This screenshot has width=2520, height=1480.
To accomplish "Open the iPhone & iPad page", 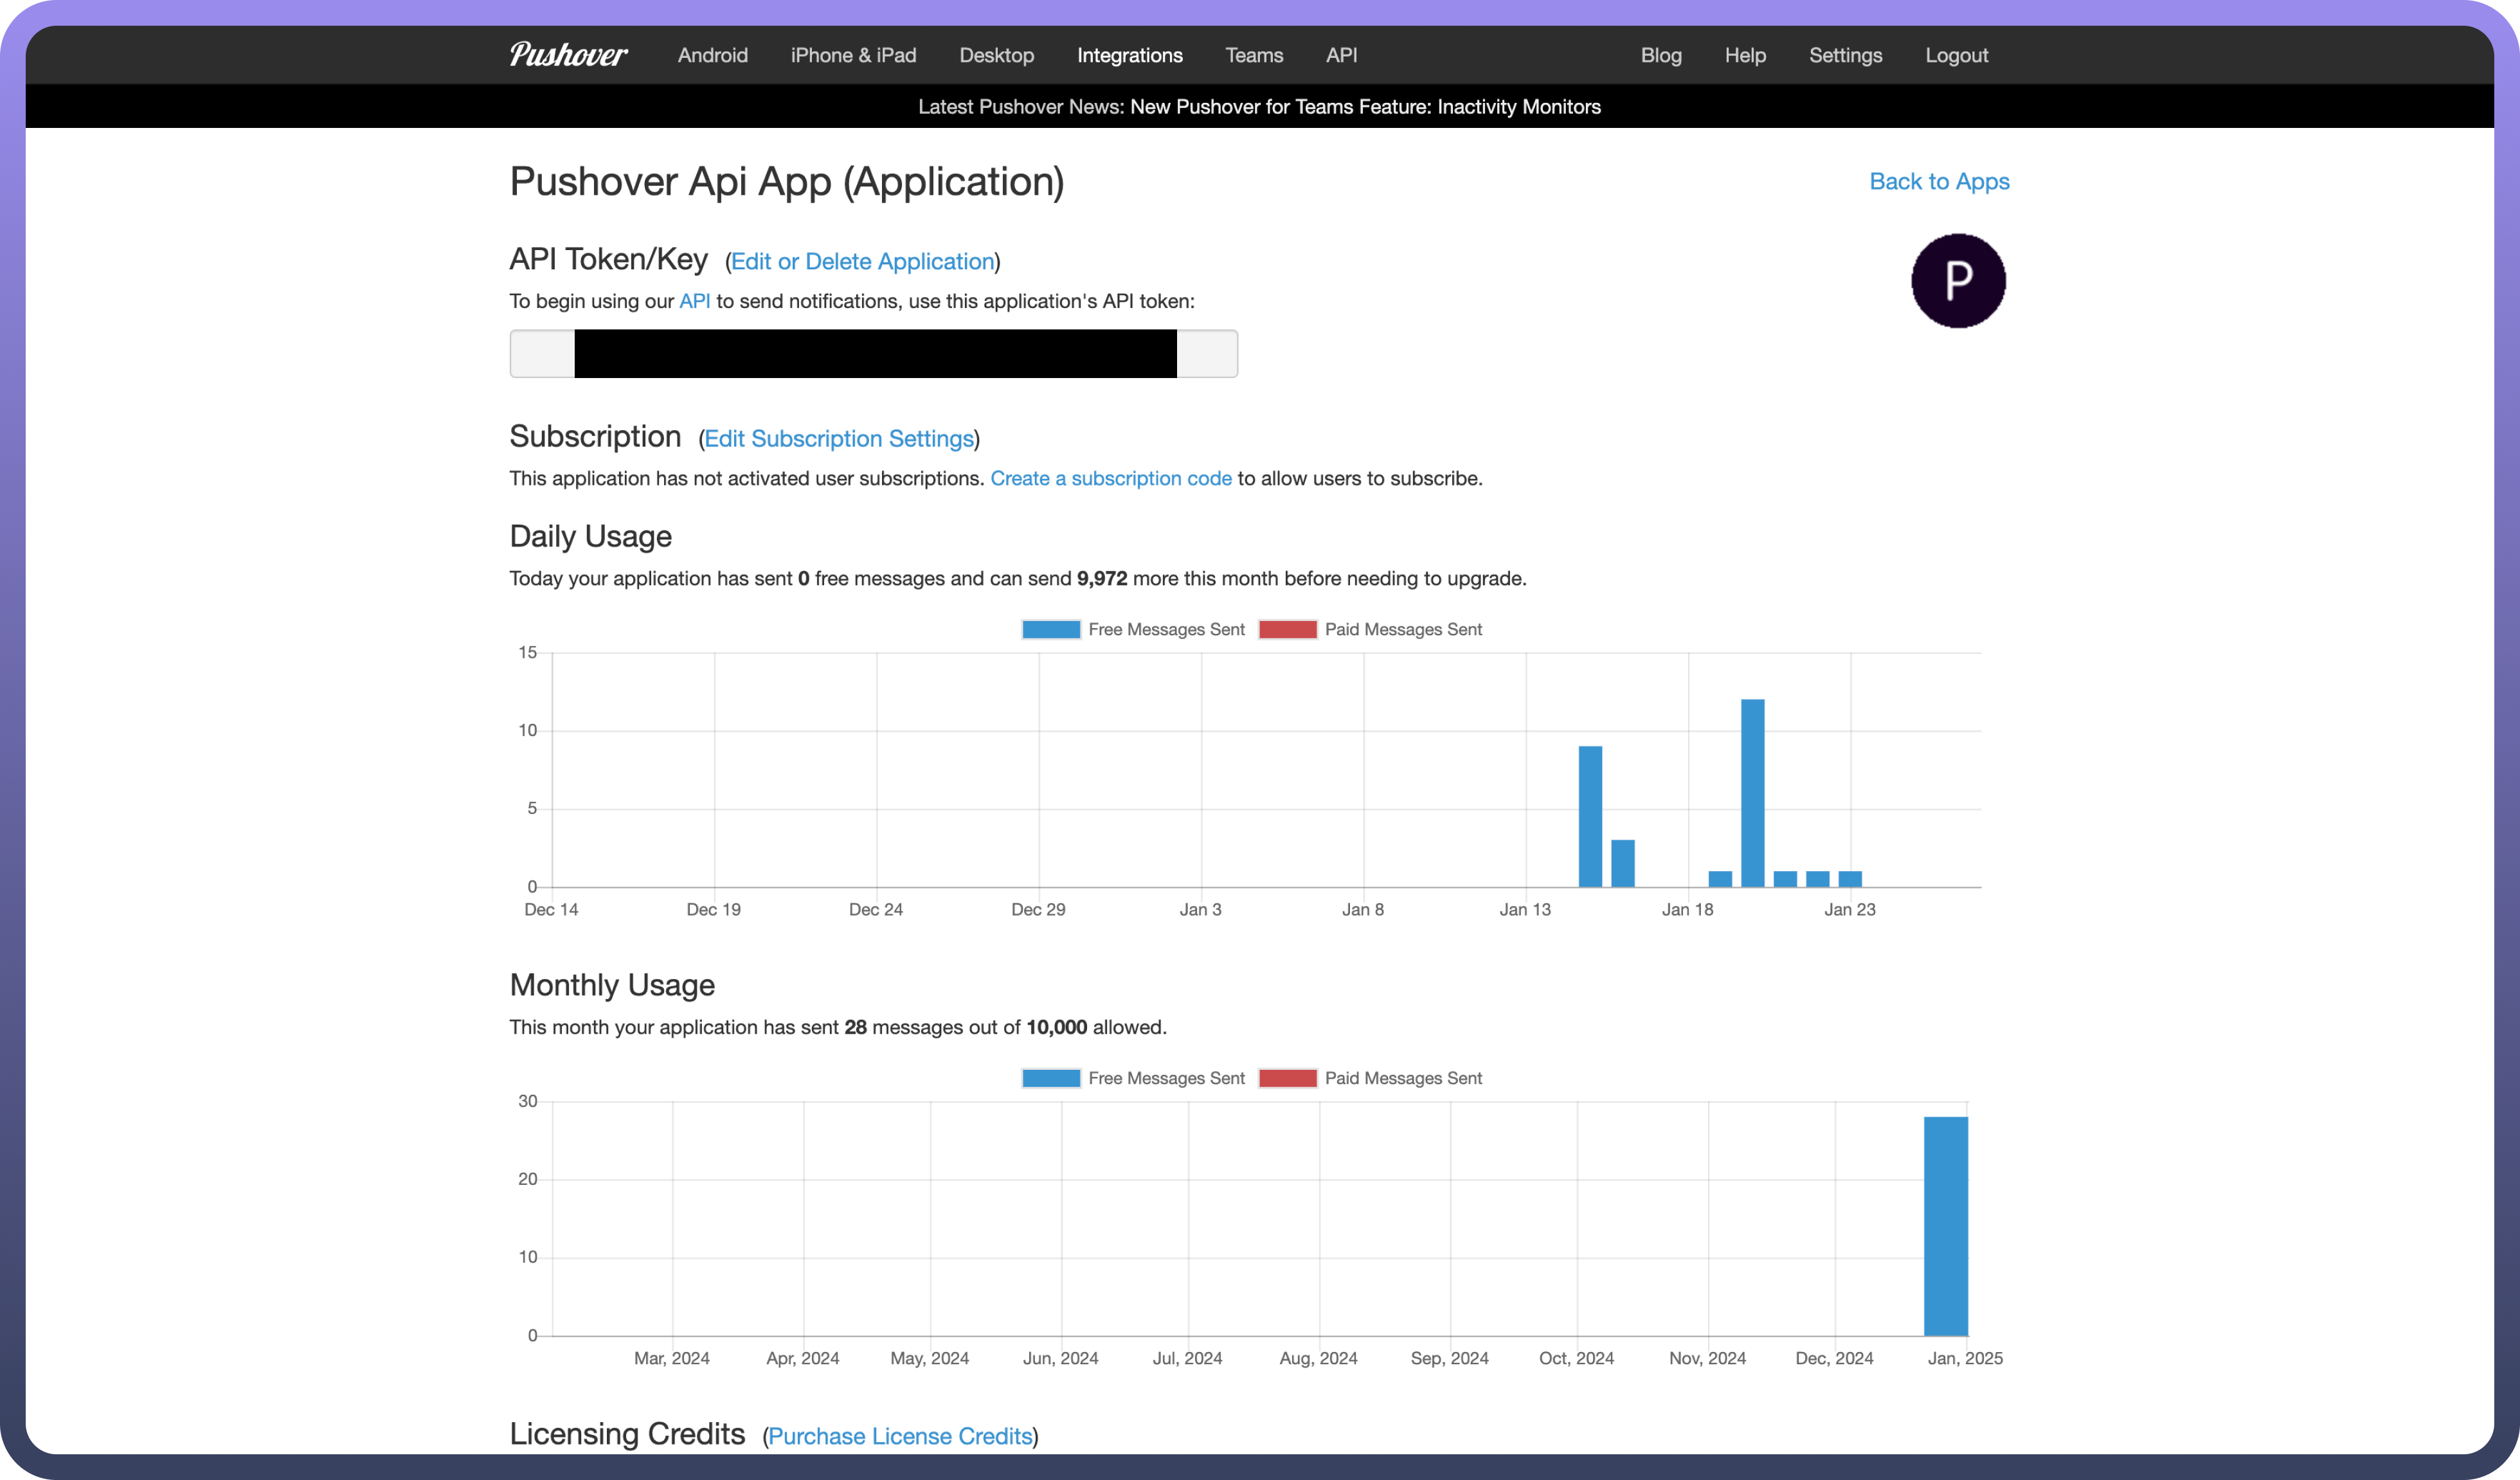I will click(853, 55).
